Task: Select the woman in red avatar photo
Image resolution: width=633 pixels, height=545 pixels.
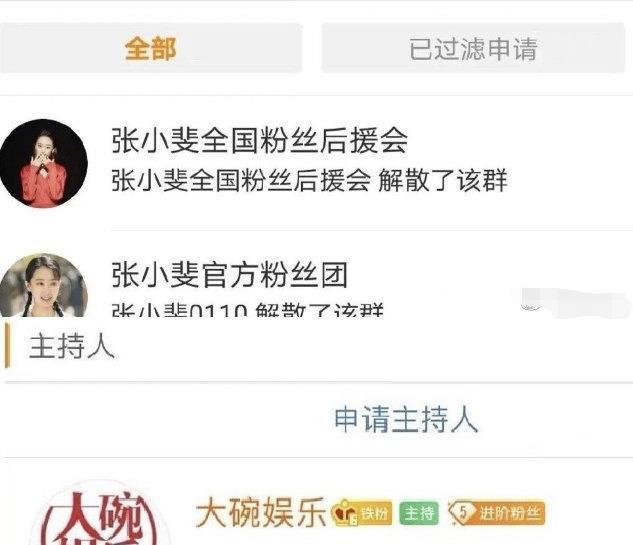Action: [44, 163]
